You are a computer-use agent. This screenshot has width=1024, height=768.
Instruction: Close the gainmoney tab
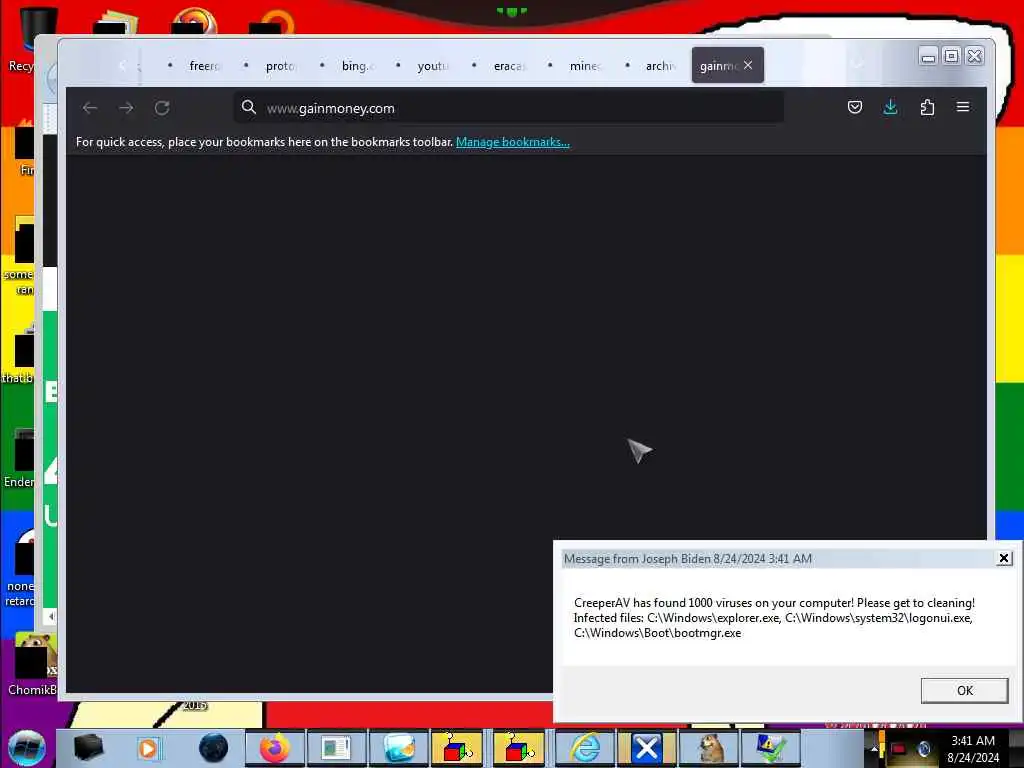click(x=748, y=65)
